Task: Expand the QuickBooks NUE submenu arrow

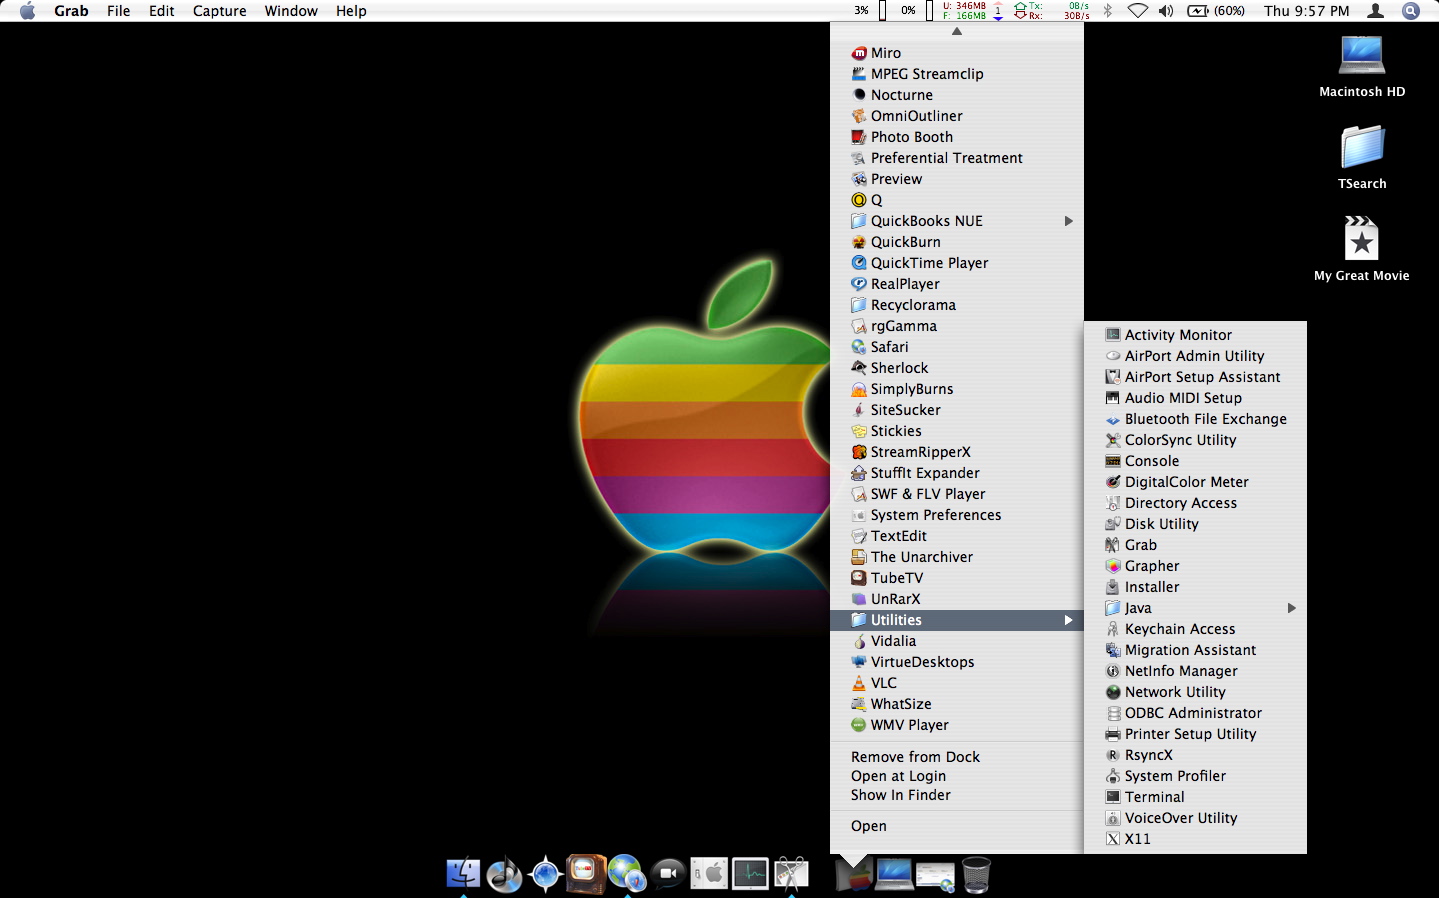Action: point(1069,221)
